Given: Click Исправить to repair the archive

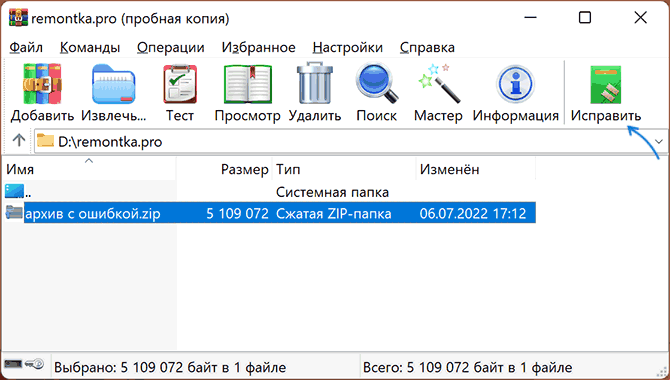Looking at the screenshot, I should tap(605, 92).
